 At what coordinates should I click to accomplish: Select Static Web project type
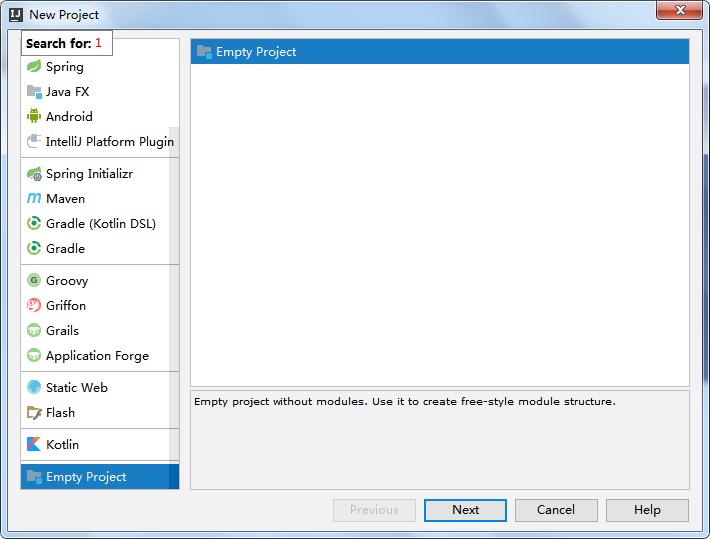(100, 387)
